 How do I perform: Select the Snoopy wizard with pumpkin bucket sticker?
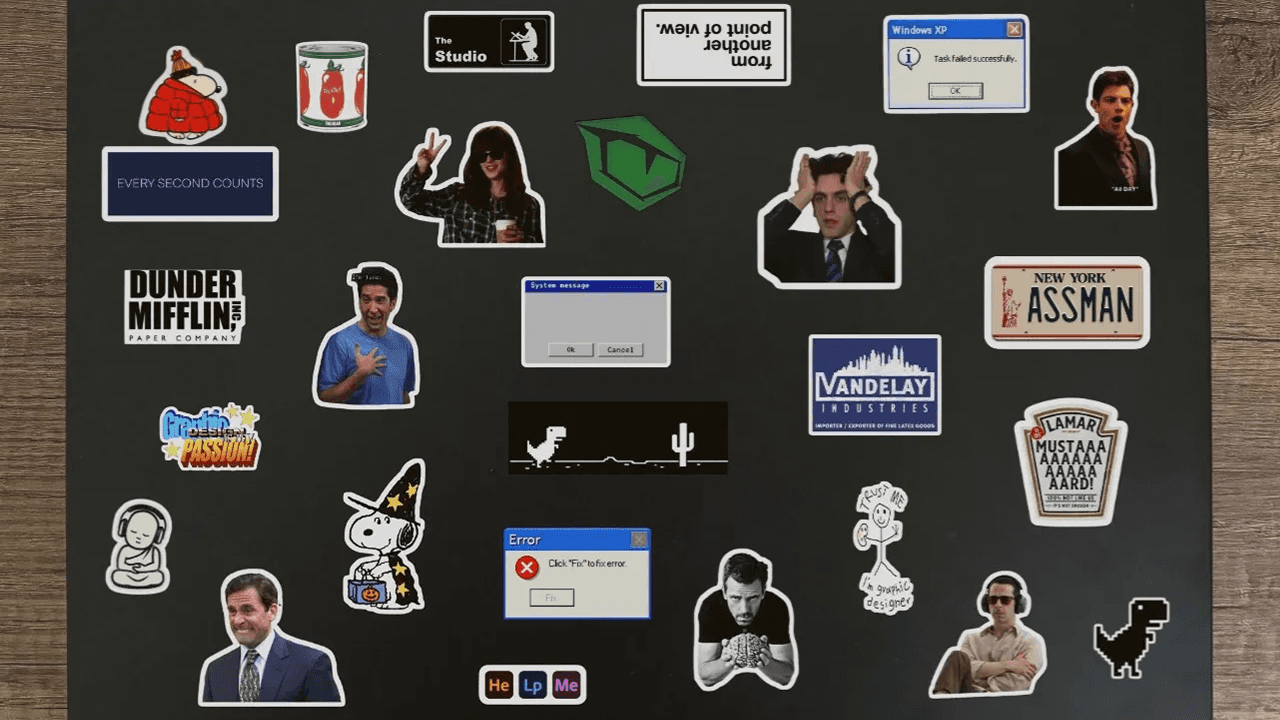point(385,537)
